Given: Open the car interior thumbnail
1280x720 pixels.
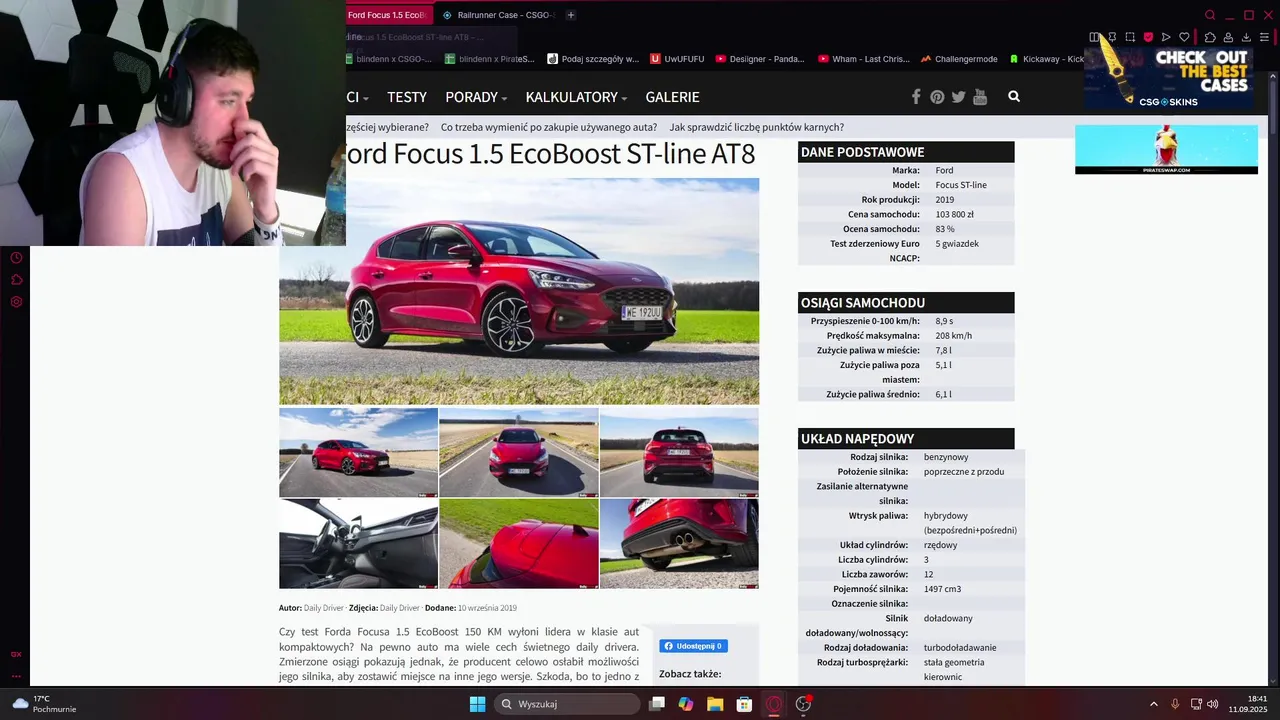Looking at the screenshot, I should pos(358,544).
